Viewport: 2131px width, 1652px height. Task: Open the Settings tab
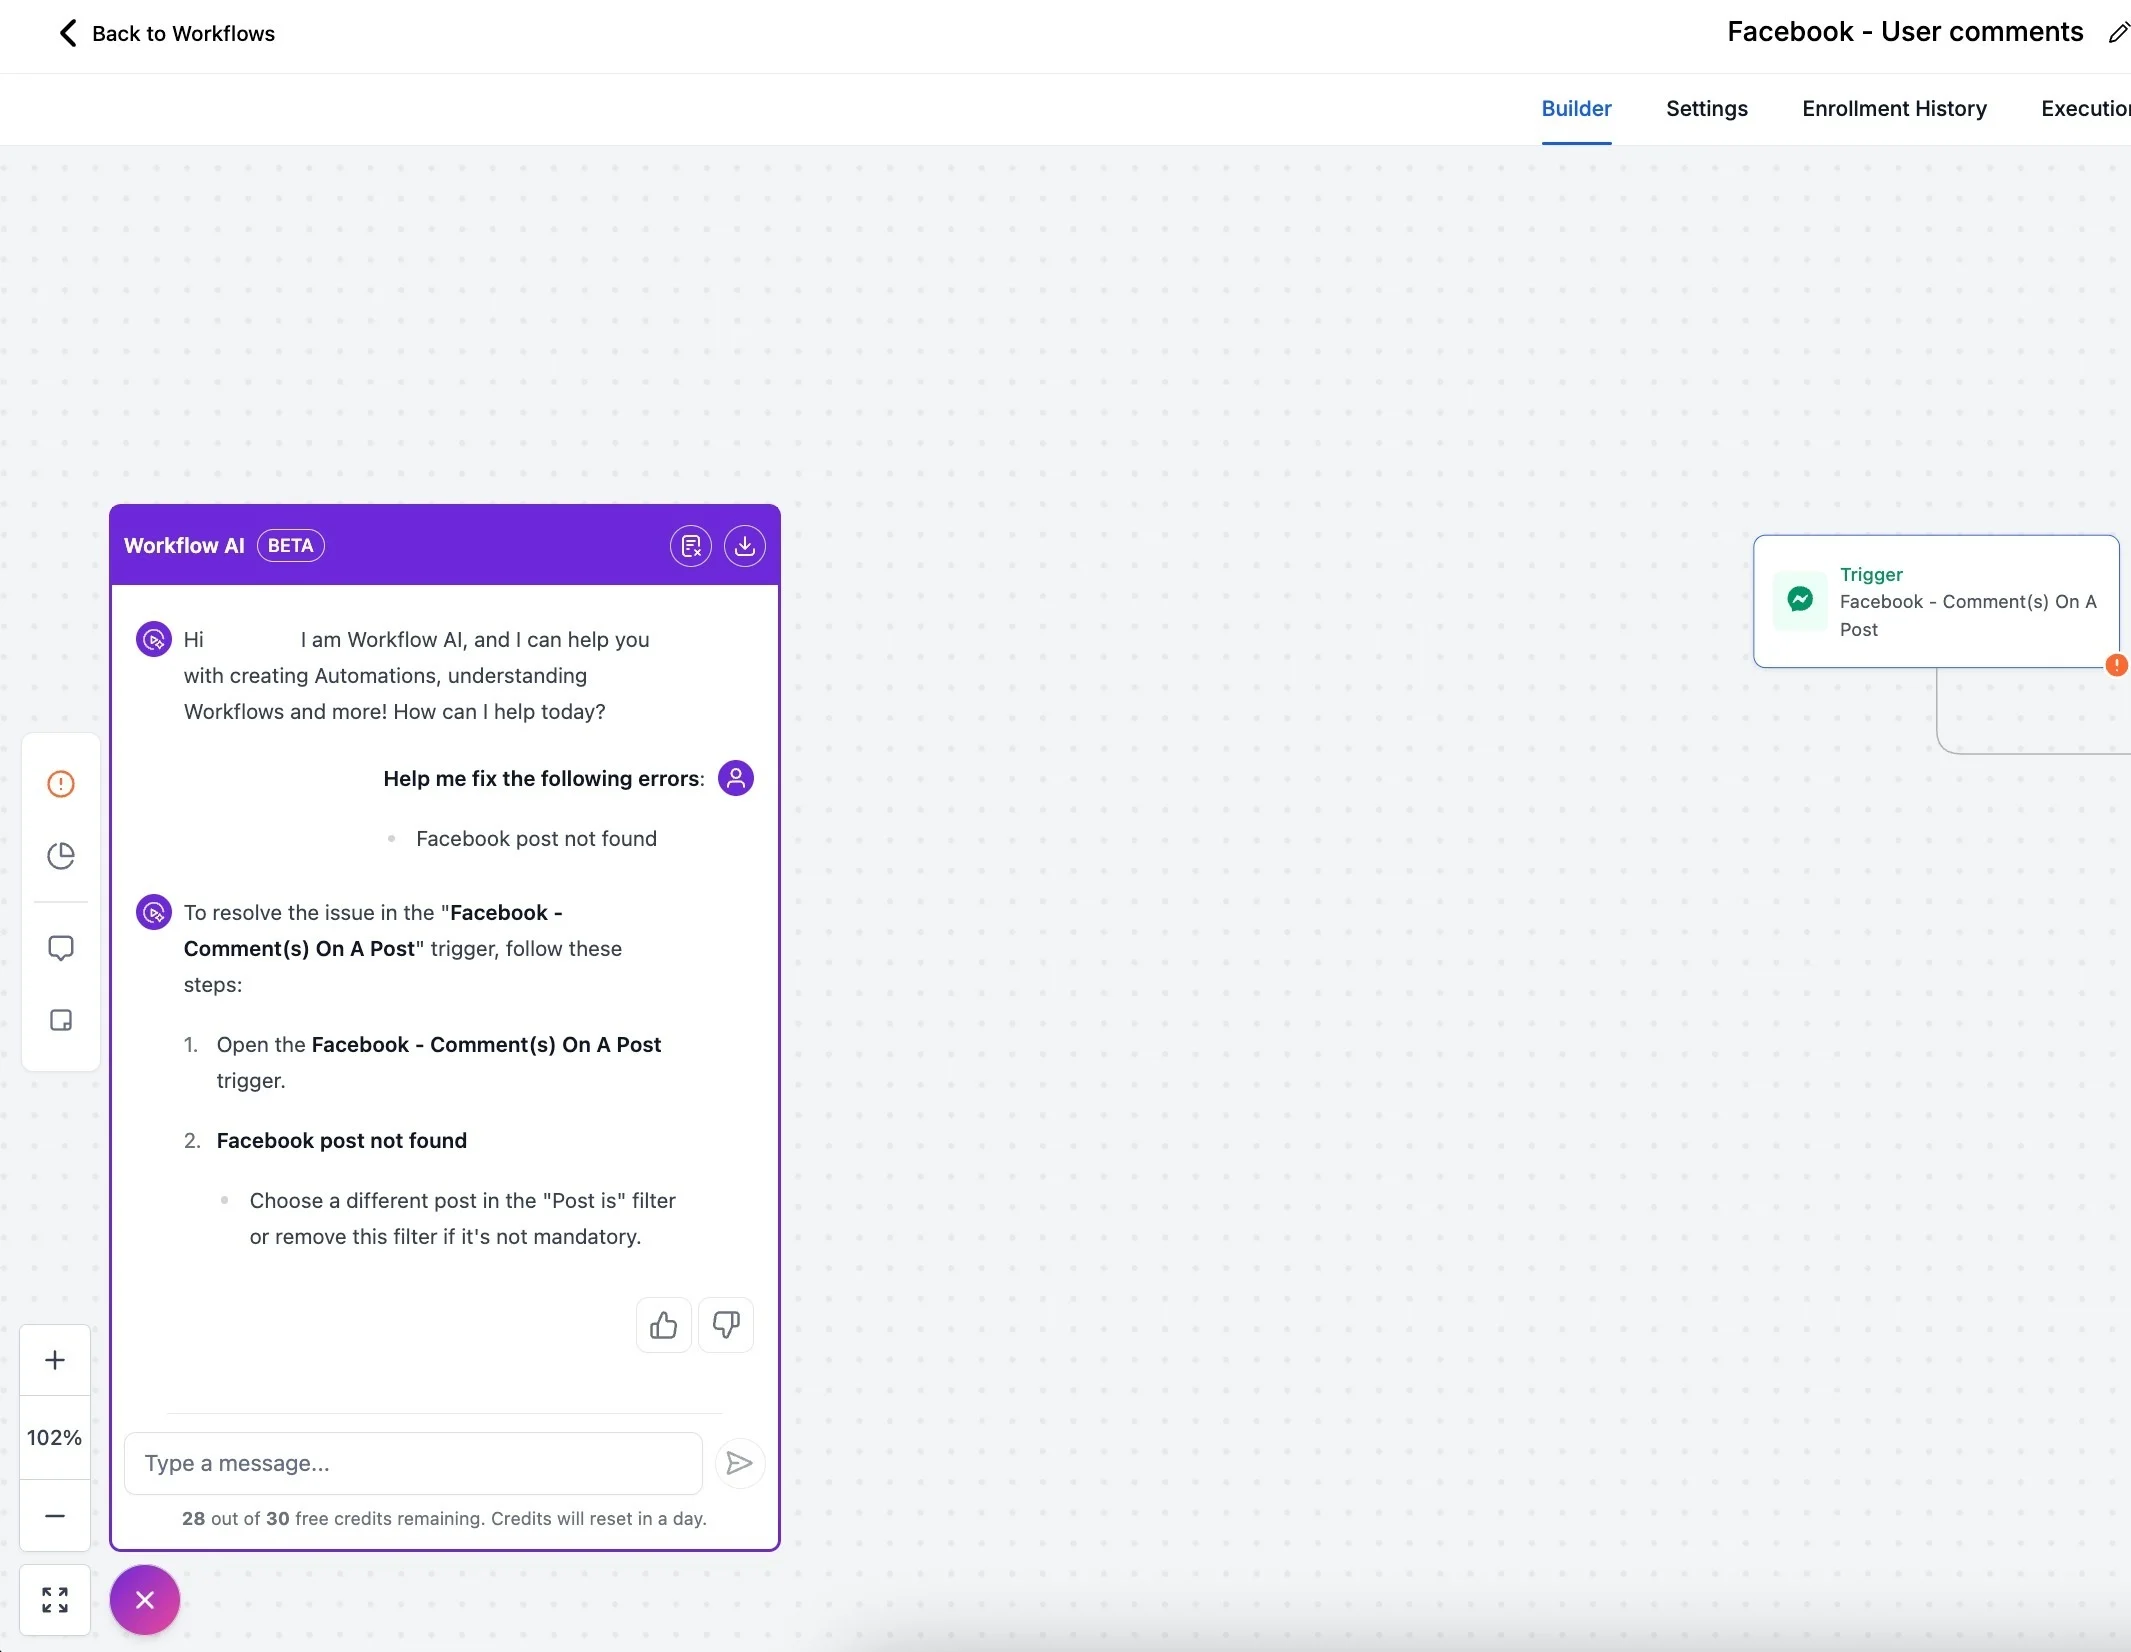[x=1706, y=109]
